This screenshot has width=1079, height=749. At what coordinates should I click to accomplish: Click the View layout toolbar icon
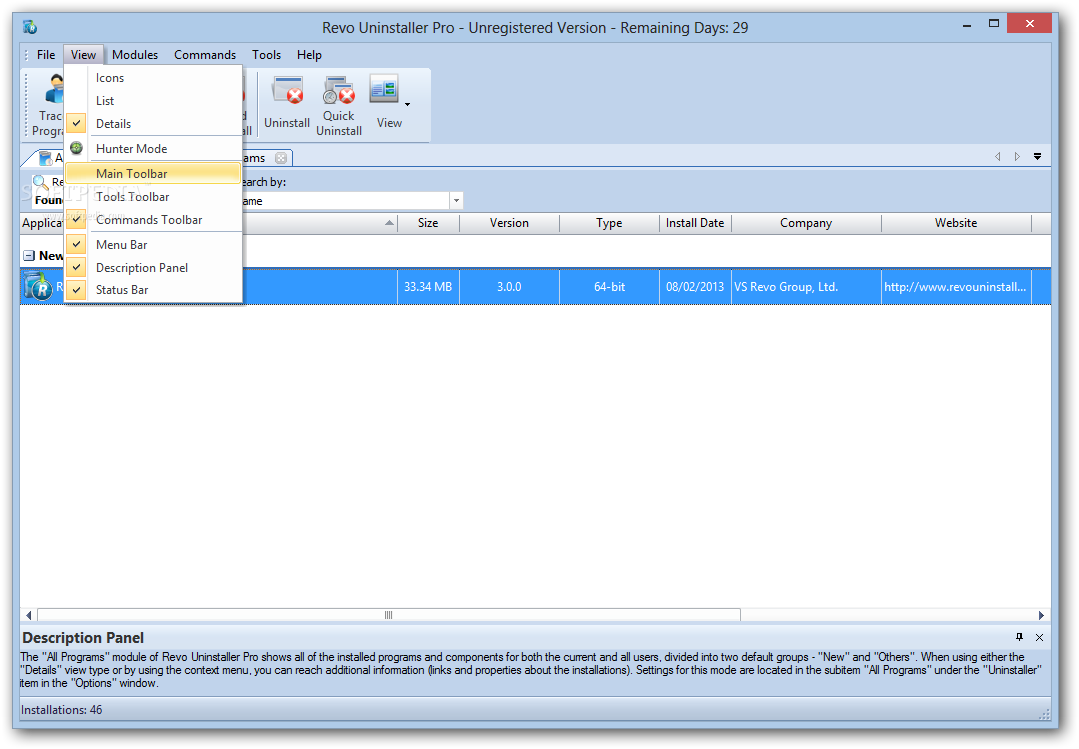[384, 89]
